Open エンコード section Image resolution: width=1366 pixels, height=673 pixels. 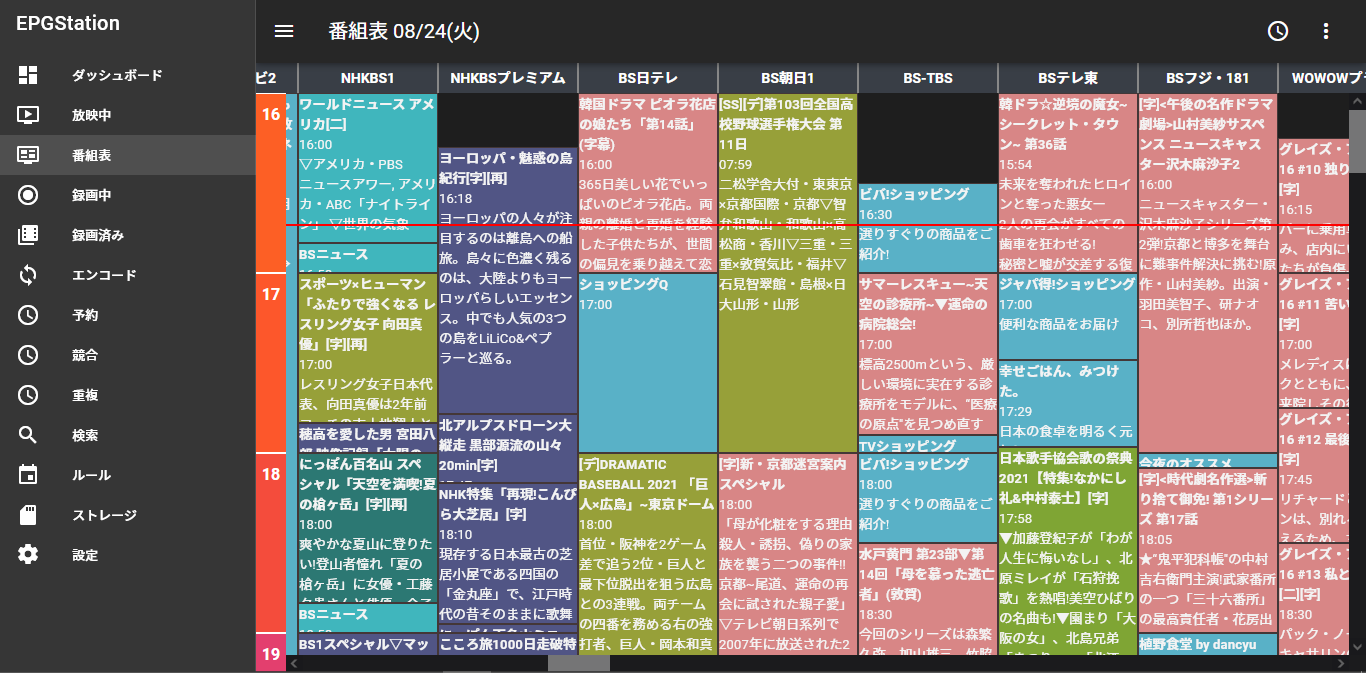(128, 275)
